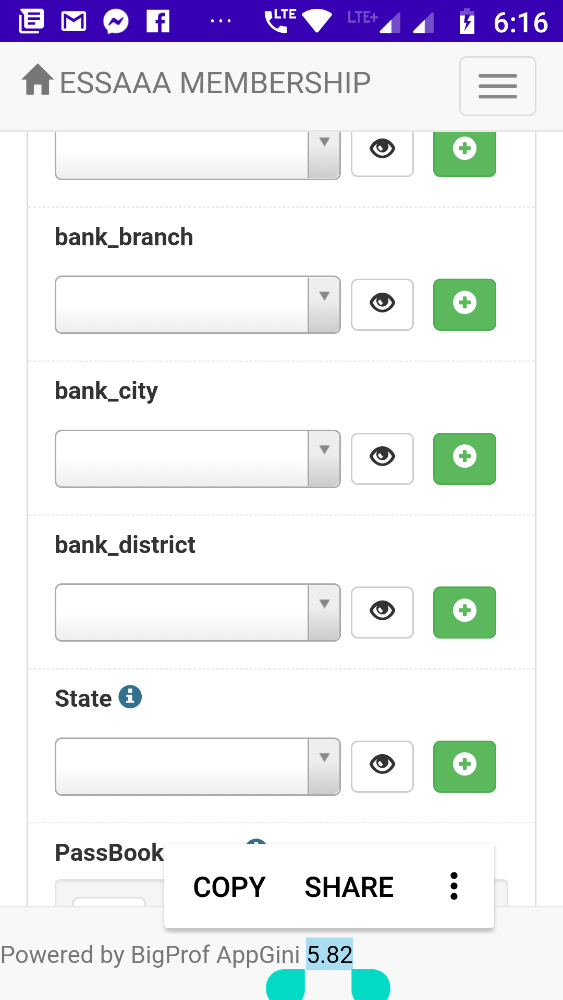Open more options in text selection popup
Screen dimensions: 563x1000
point(453,886)
